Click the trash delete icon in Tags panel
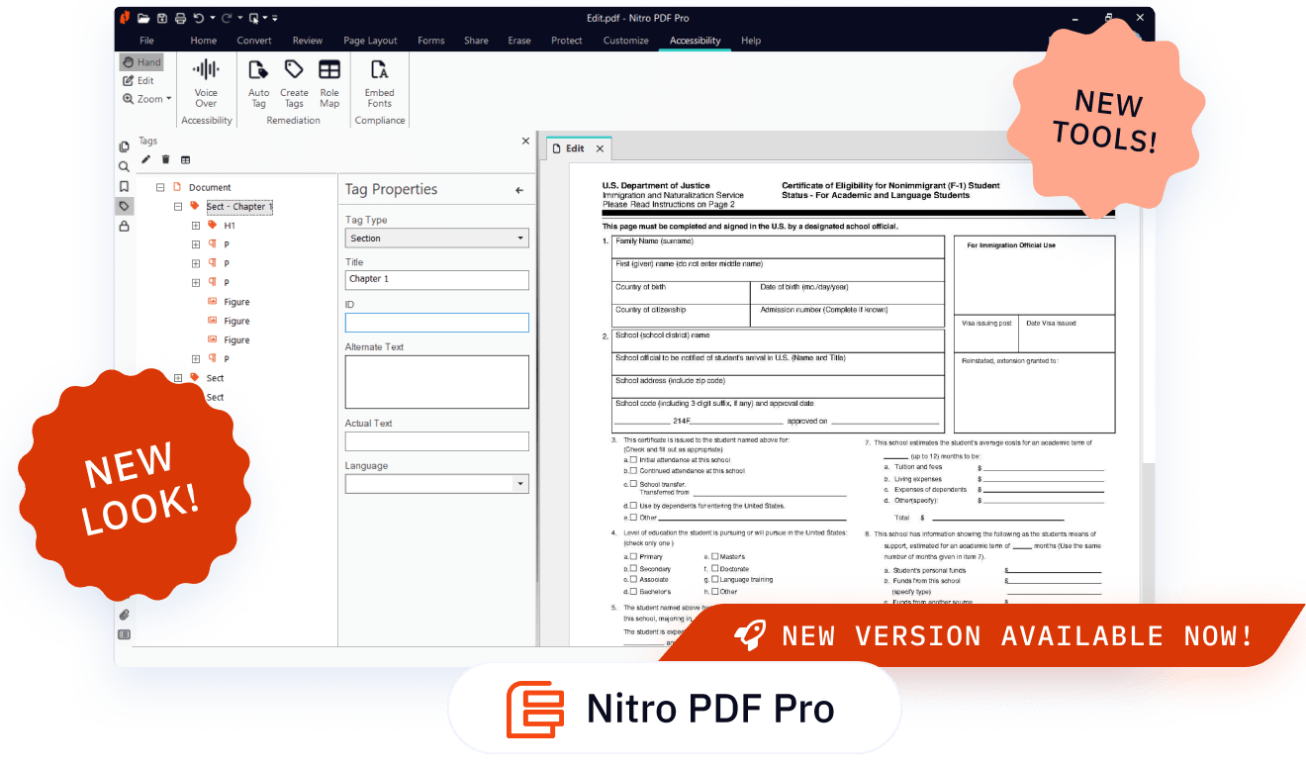The height and width of the screenshot is (768, 1306). [x=166, y=159]
